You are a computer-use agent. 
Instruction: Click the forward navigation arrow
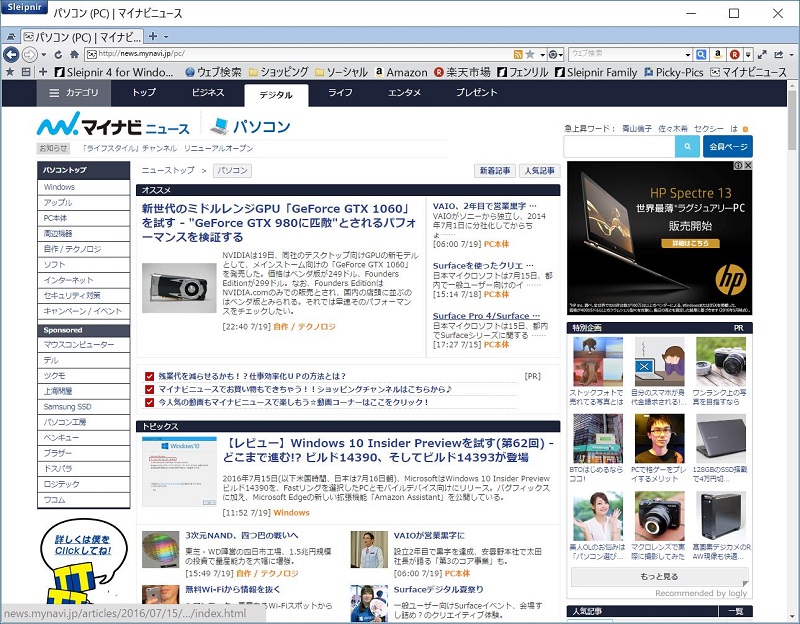click(30, 54)
